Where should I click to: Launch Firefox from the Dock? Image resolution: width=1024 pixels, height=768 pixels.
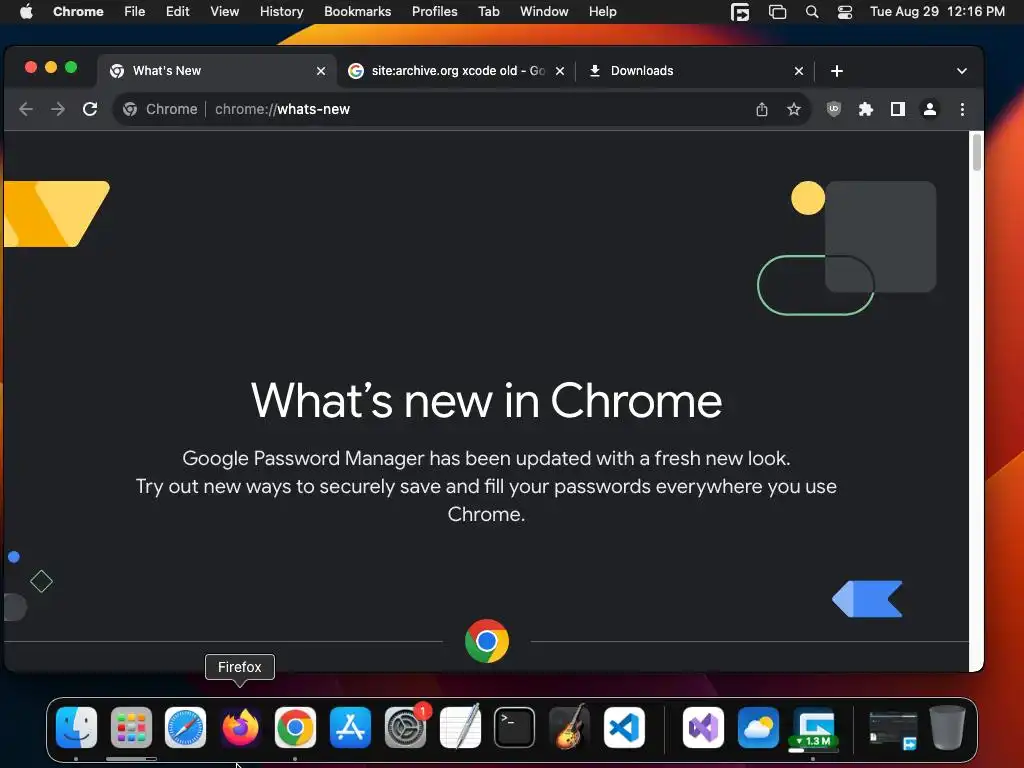240,727
